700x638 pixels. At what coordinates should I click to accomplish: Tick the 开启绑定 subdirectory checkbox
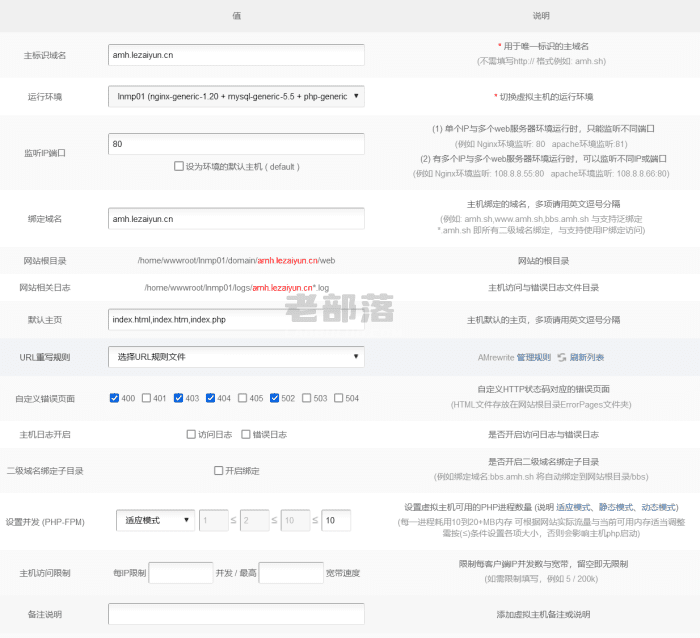click(x=219, y=471)
